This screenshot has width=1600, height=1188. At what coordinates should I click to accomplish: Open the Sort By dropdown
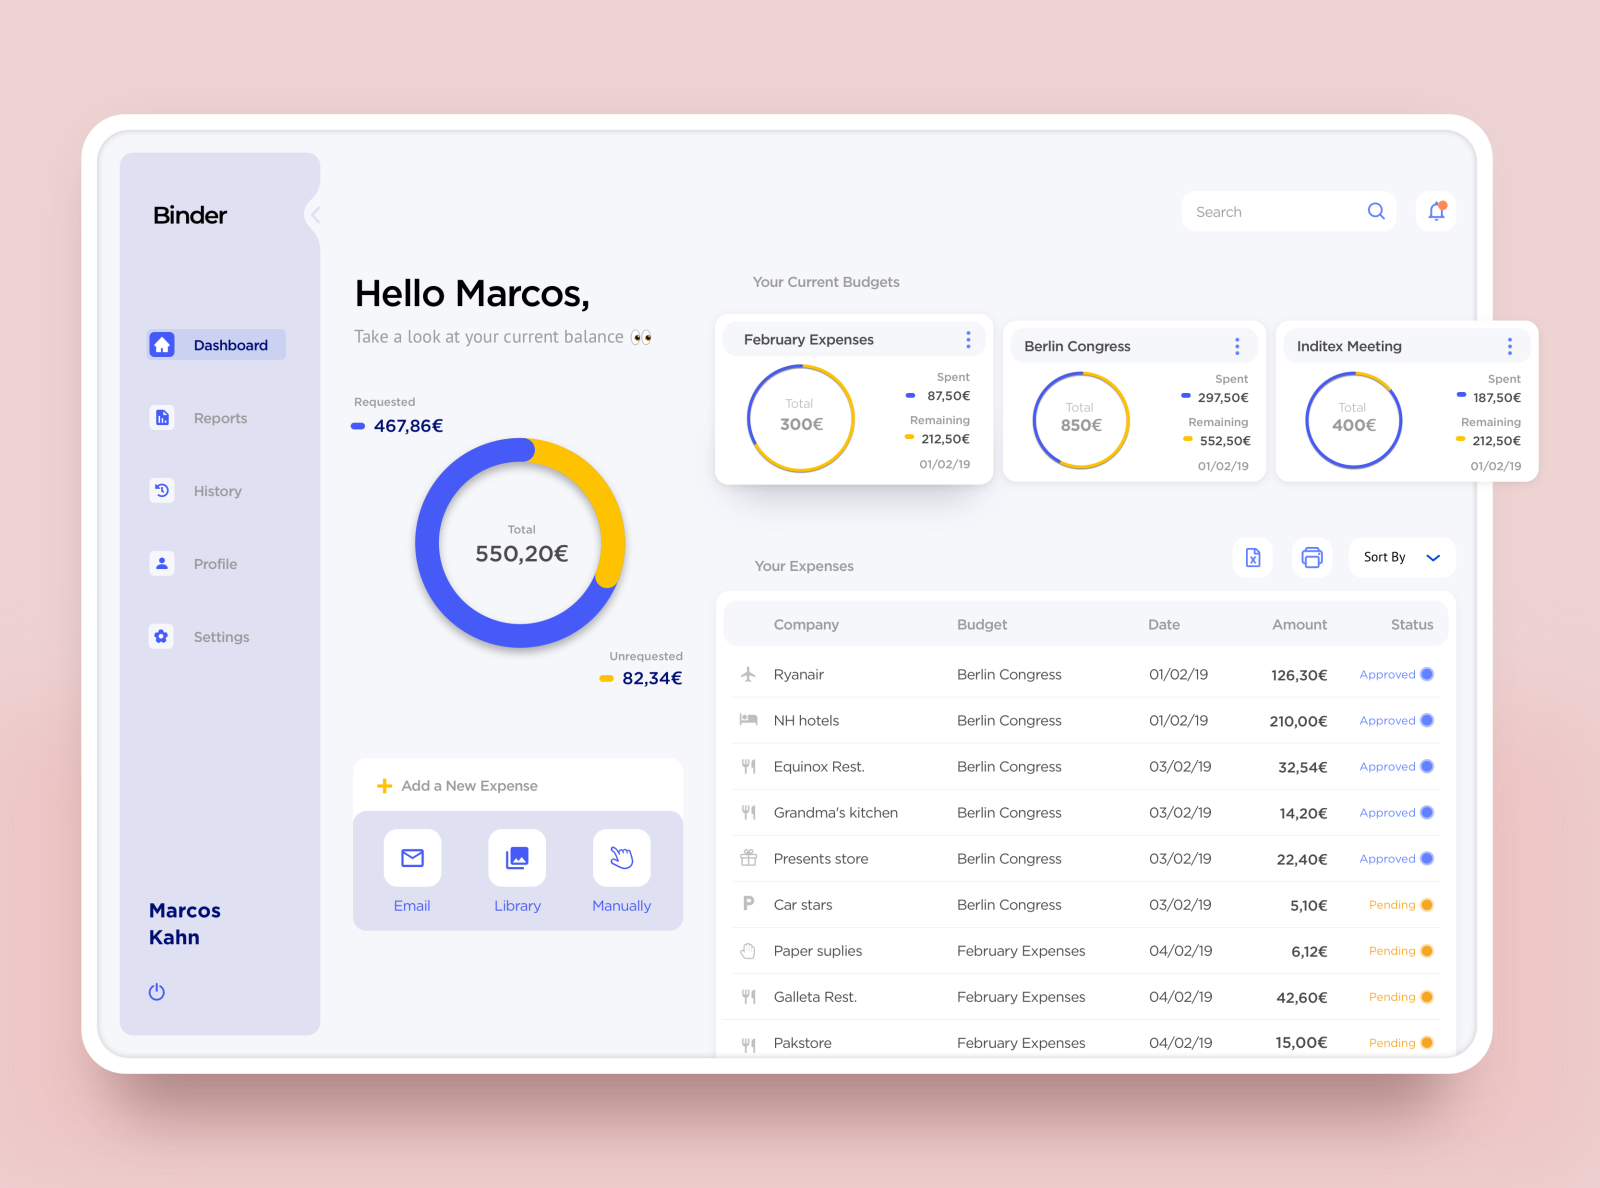pyautogui.click(x=1400, y=557)
